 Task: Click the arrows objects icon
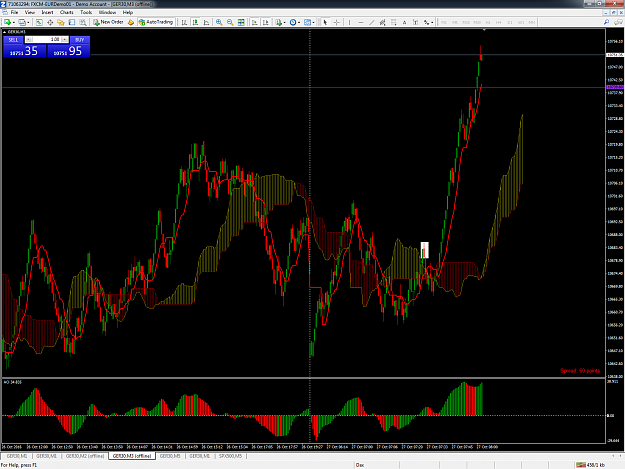point(426,22)
